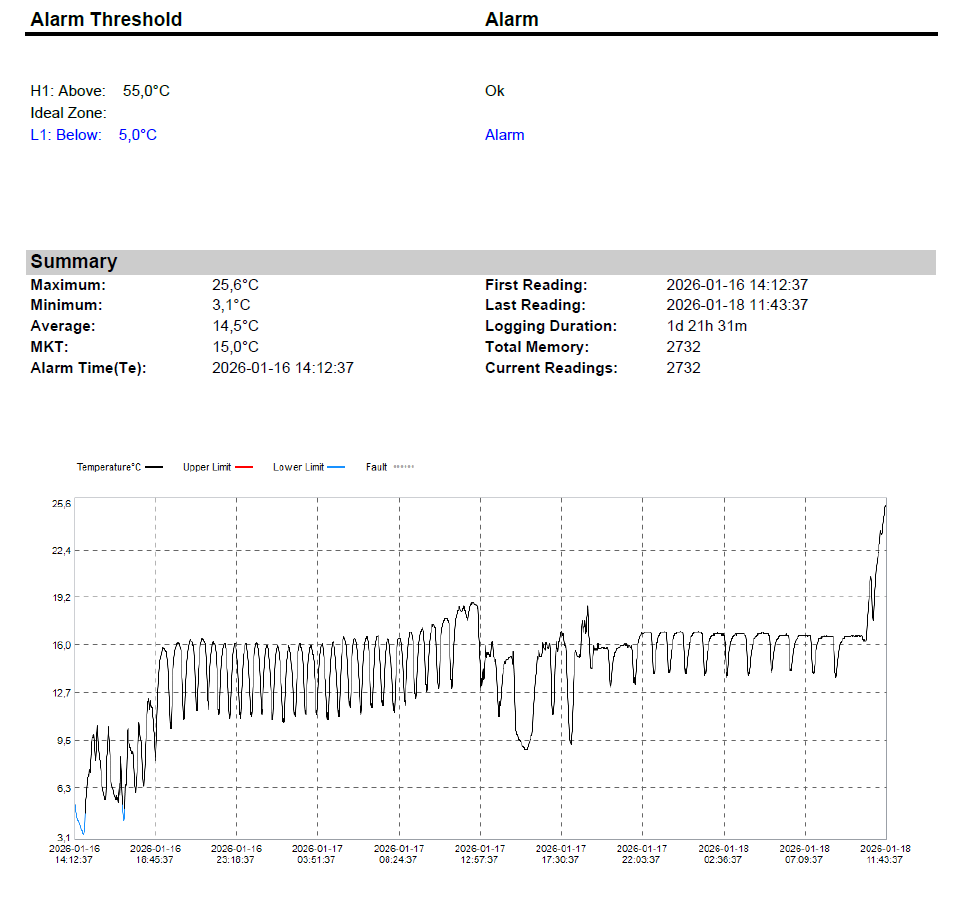Click the Ideal Zone label

(68, 113)
